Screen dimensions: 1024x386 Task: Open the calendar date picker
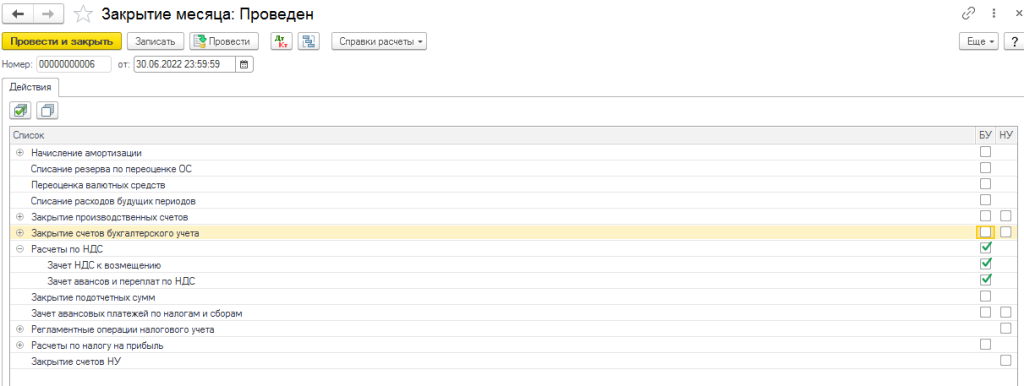click(244, 64)
